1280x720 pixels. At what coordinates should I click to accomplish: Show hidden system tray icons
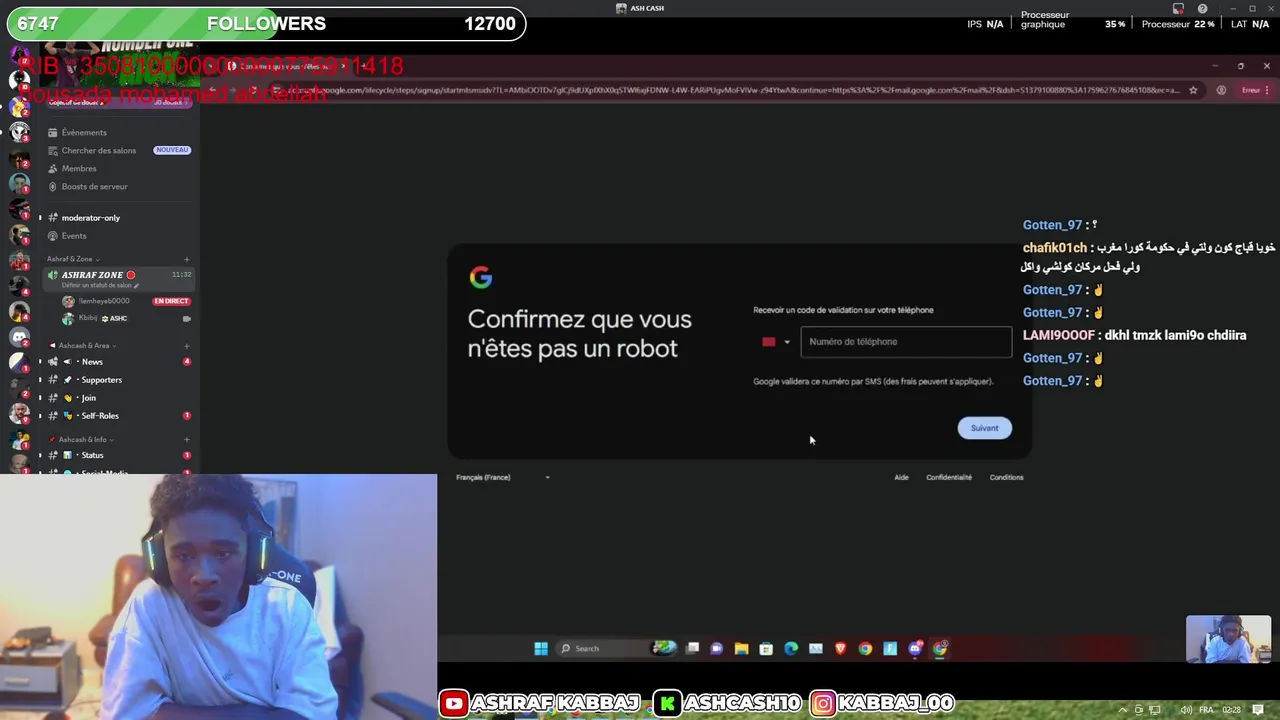tap(1122, 709)
